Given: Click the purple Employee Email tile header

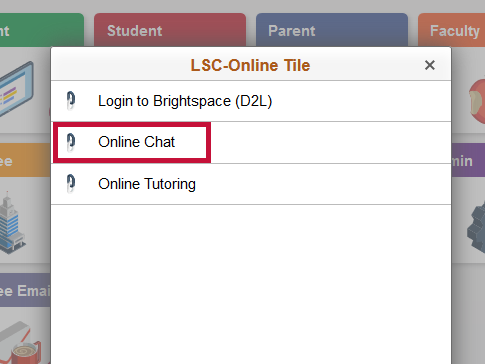Looking at the screenshot, I should pos(25,290).
